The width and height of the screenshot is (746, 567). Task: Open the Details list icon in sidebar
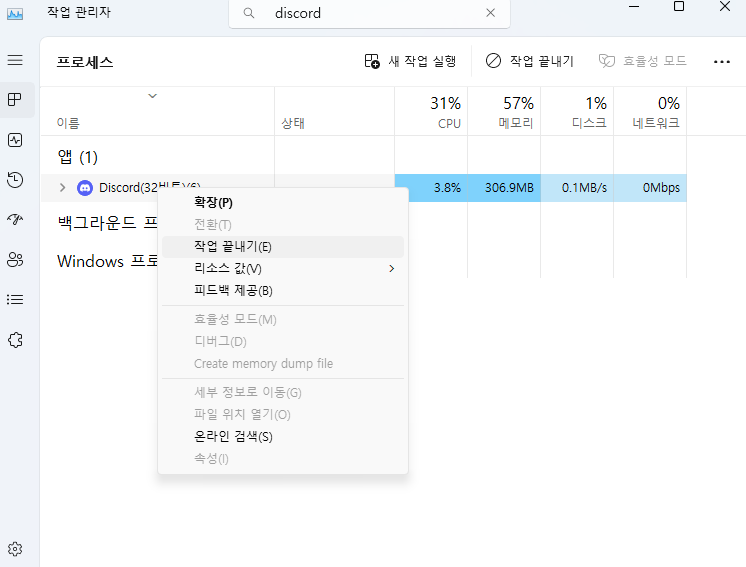(15, 299)
